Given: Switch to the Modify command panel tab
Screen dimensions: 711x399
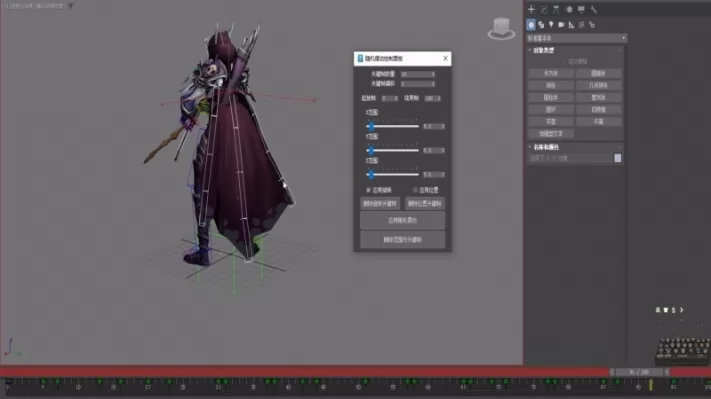Looking at the screenshot, I should click(544, 10).
